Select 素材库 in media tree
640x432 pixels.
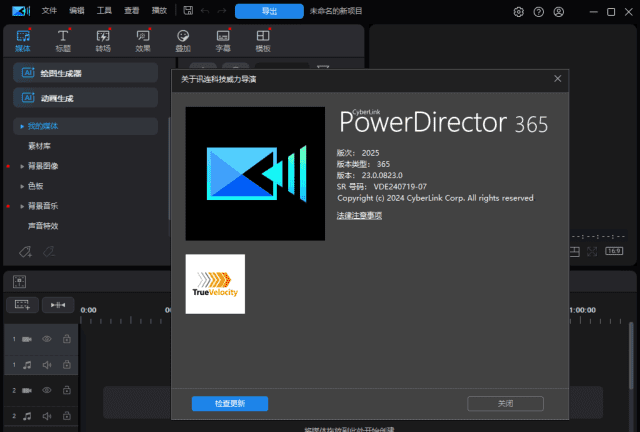(39, 146)
